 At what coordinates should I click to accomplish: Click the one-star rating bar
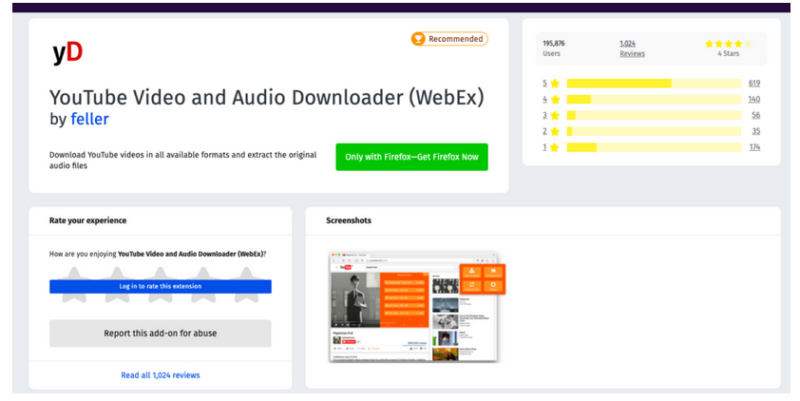click(654, 147)
